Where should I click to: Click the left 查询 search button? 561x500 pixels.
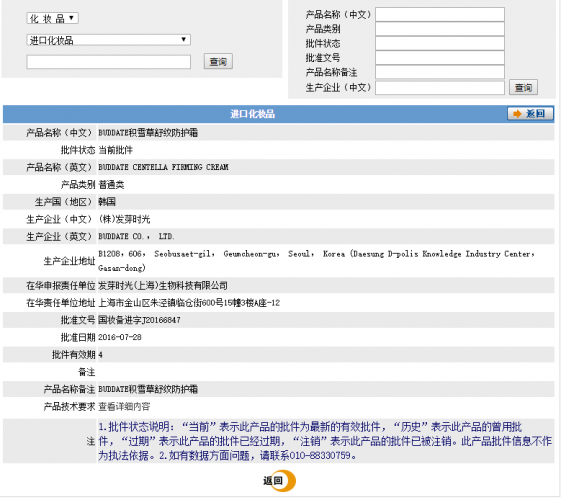(218, 62)
